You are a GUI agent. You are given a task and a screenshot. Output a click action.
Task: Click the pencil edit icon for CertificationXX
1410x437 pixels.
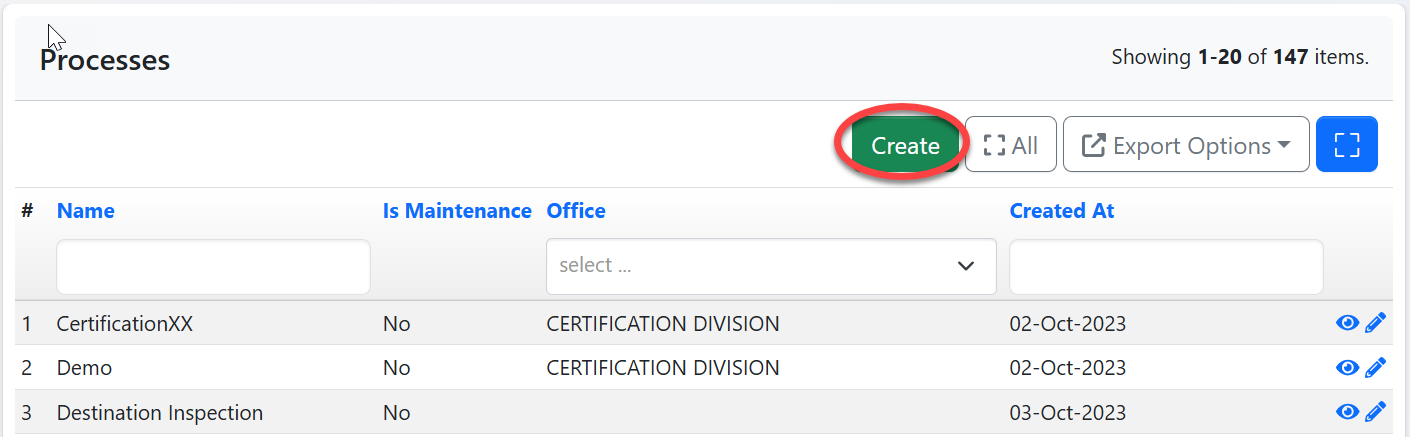[1376, 323]
